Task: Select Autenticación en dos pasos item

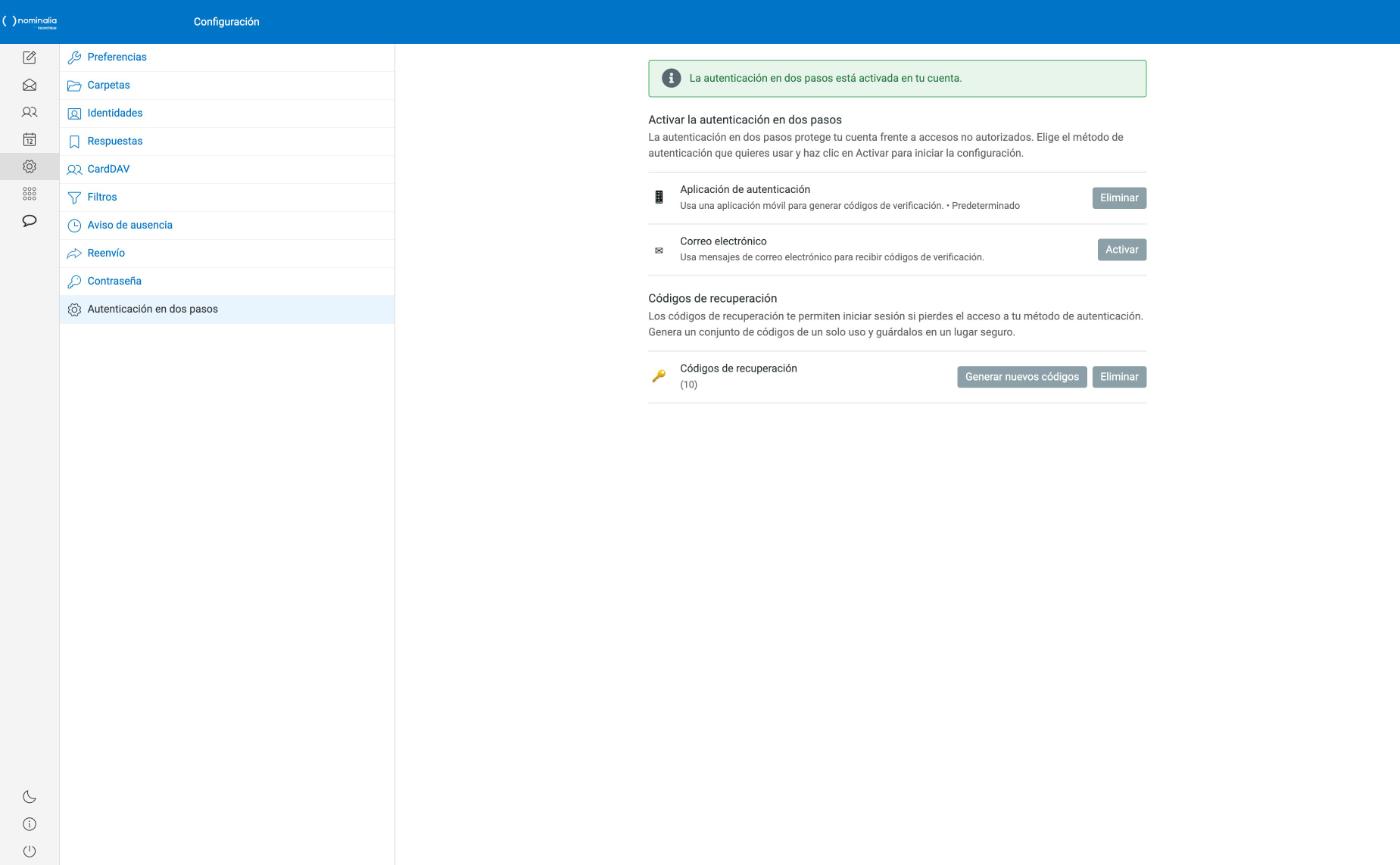Action: click(x=227, y=309)
